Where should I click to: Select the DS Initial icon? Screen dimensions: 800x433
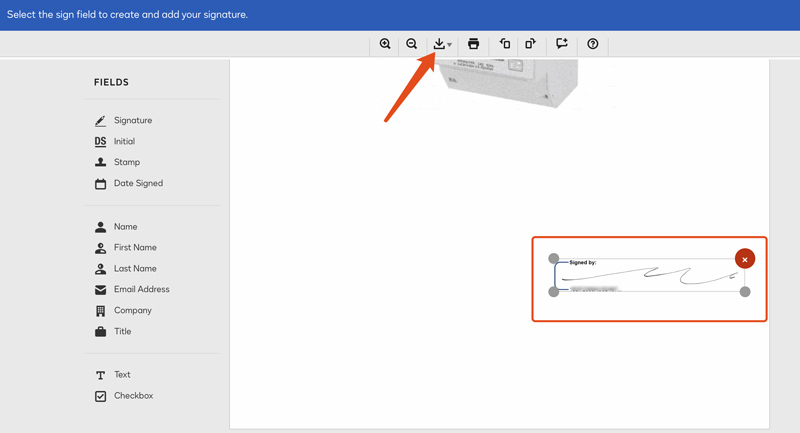pyautogui.click(x=101, y=142)
